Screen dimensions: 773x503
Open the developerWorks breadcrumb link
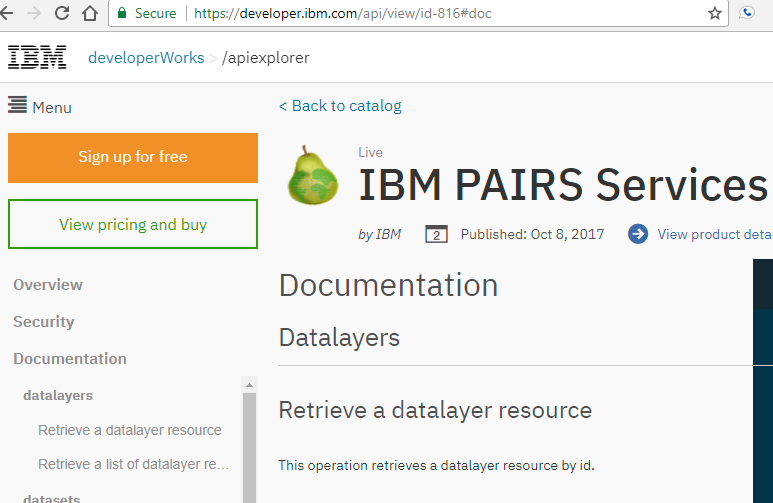pyautogui.click(x=146, y=58)
